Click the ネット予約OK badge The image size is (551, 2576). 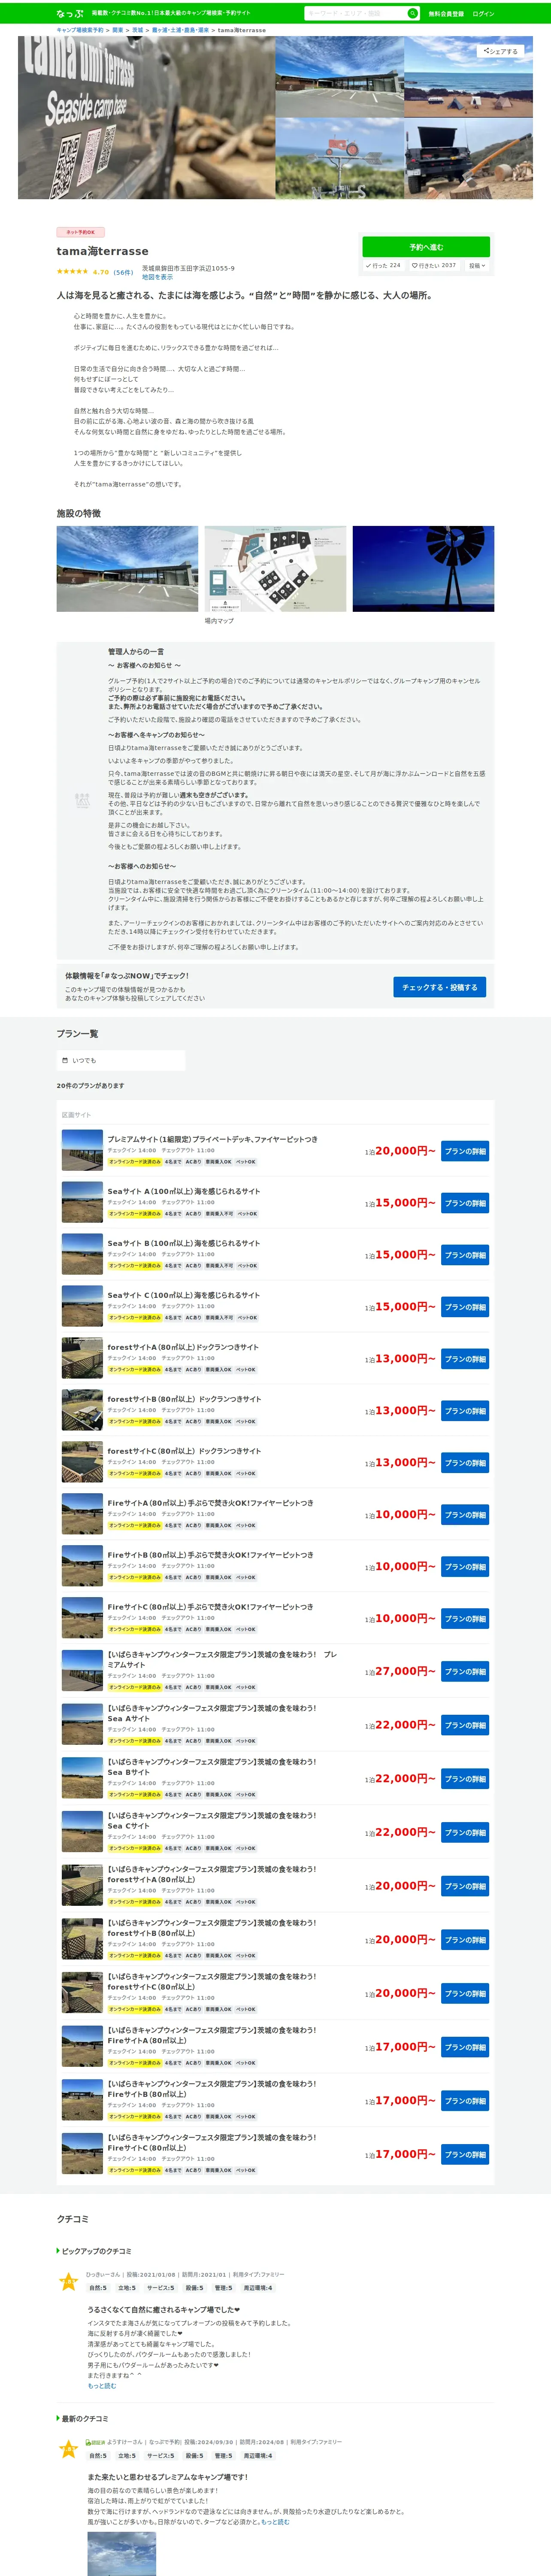tap(80, 232)
